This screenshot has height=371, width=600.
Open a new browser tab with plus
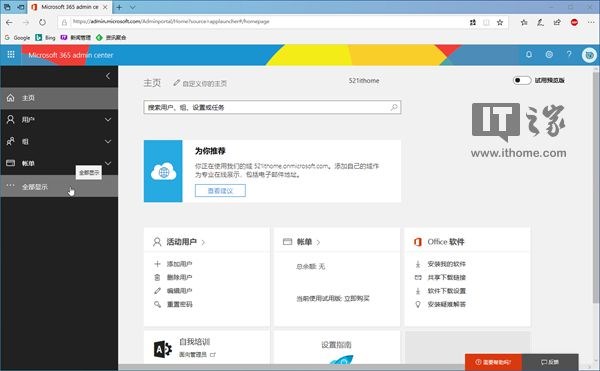coord(119,7)
